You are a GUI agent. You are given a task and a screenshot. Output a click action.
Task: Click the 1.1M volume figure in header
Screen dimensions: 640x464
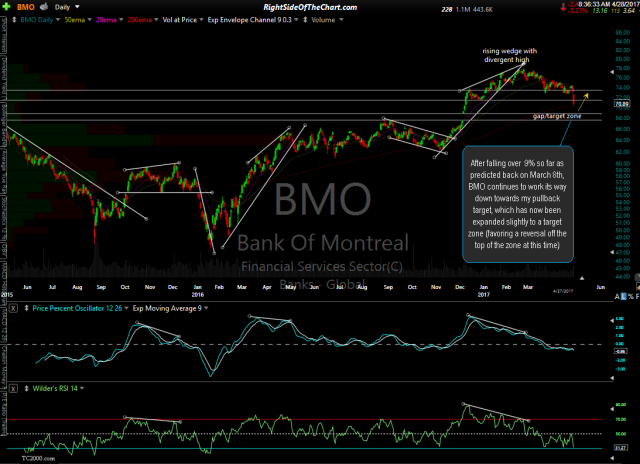[463, 9]
